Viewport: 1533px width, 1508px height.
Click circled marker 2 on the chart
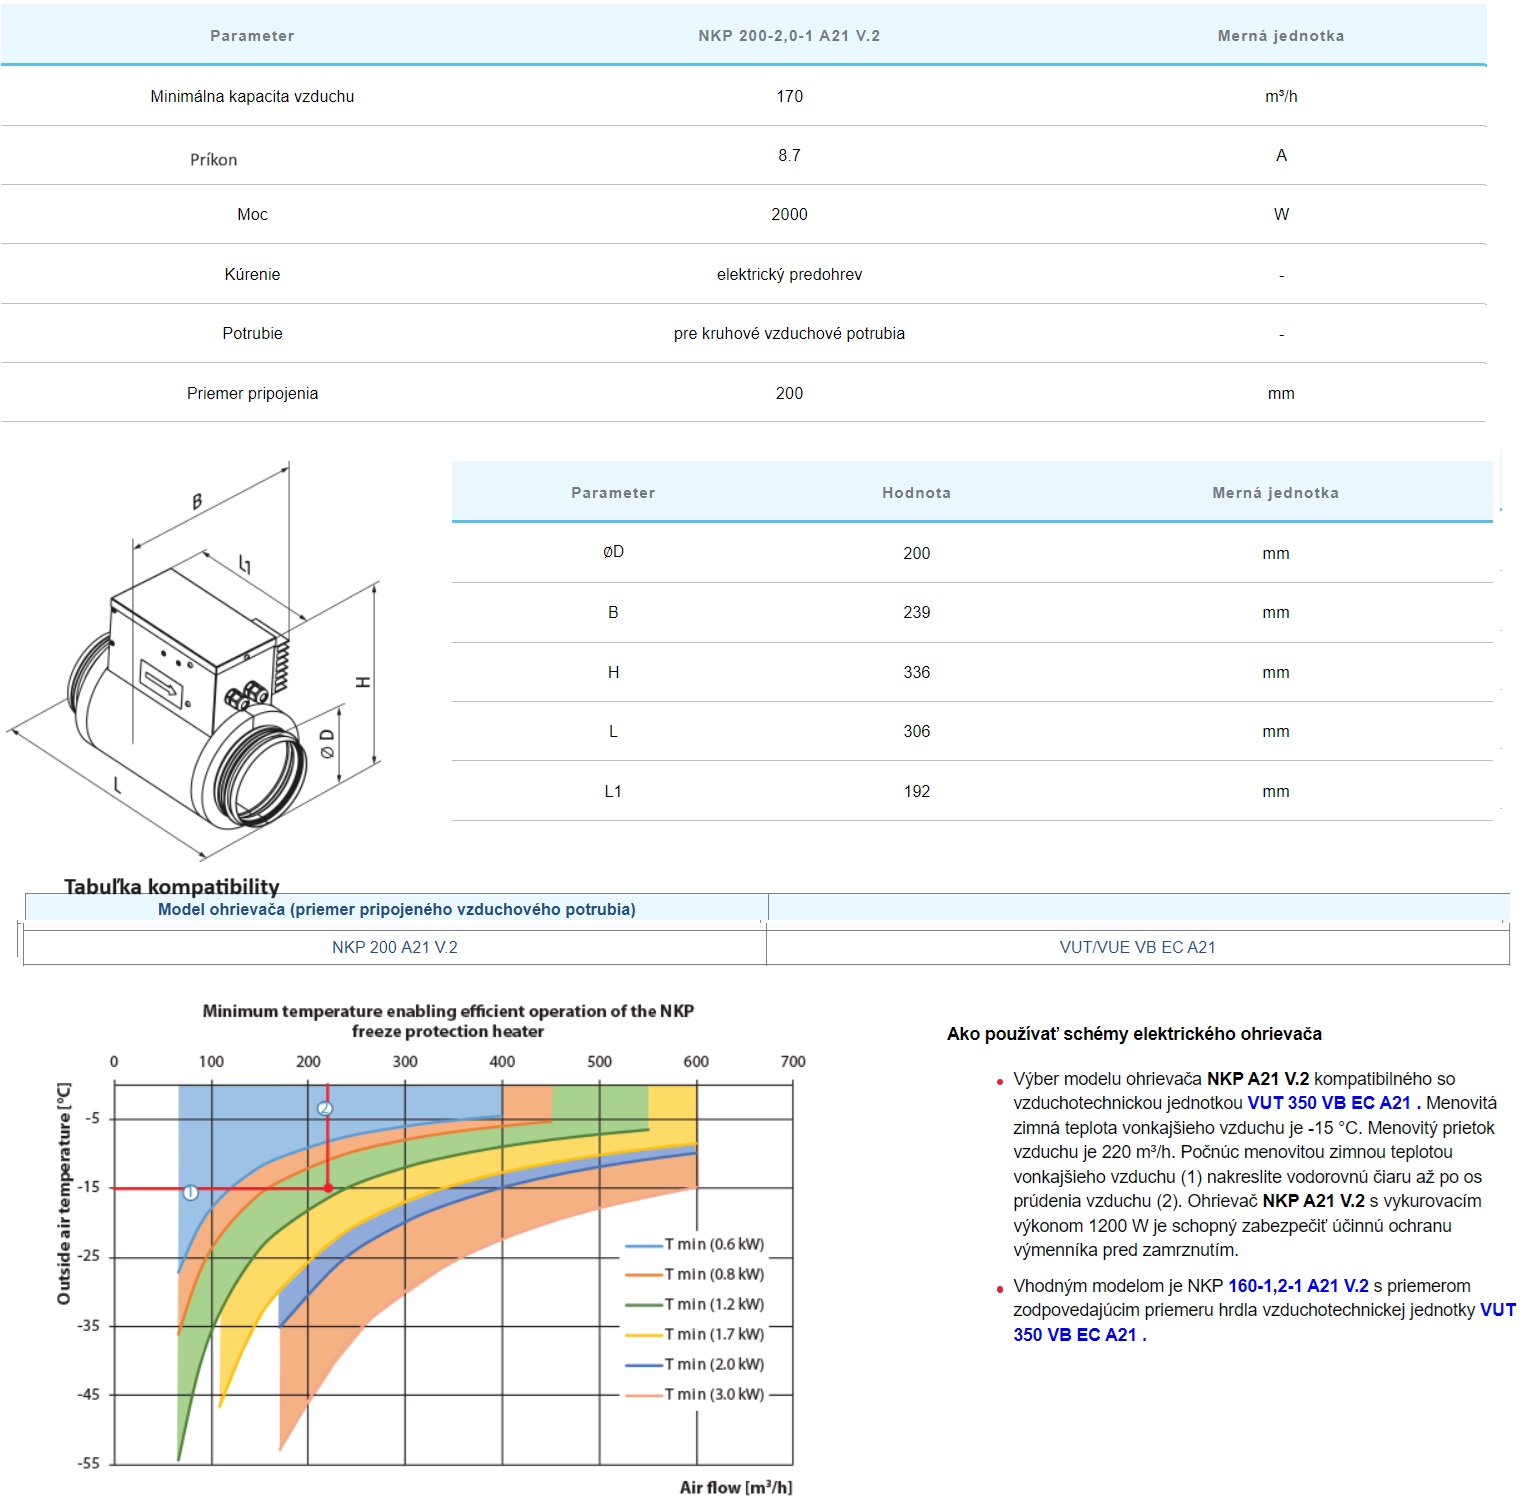pos(324,1108)
